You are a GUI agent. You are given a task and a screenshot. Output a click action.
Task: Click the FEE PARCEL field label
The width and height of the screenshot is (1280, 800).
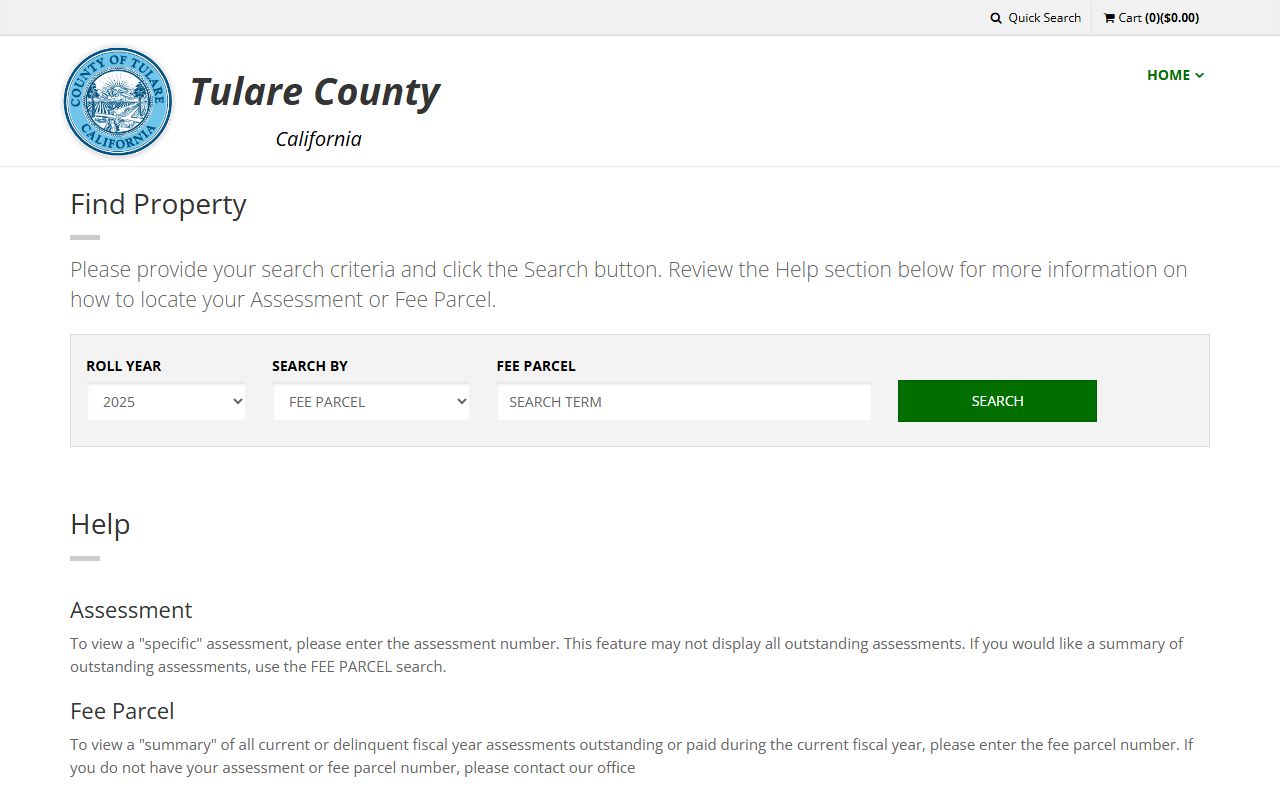coord(536,366)
